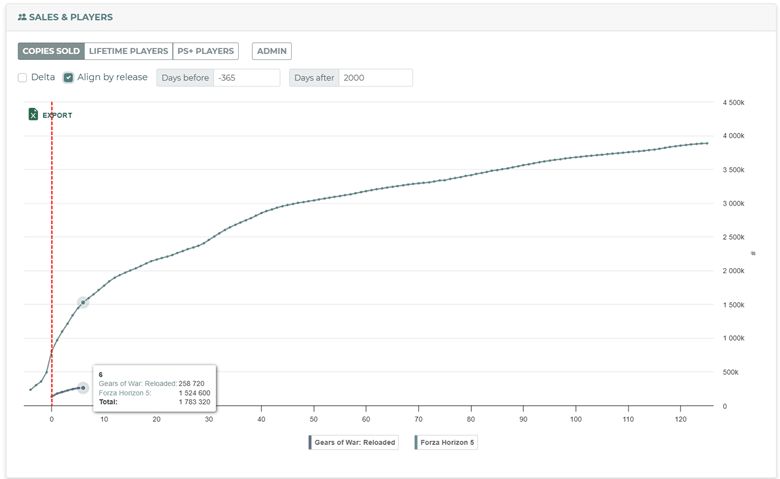This screenshot has width=780, height=479.
Task: Select the PS+ Players tab
Action: (x=205, y=51)
